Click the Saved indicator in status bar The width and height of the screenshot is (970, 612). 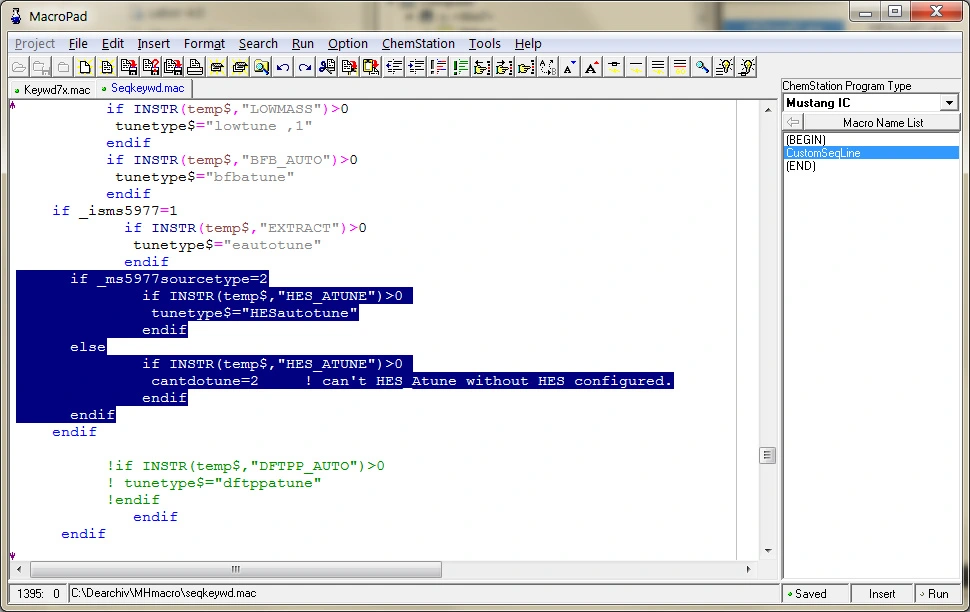(815, 594)
